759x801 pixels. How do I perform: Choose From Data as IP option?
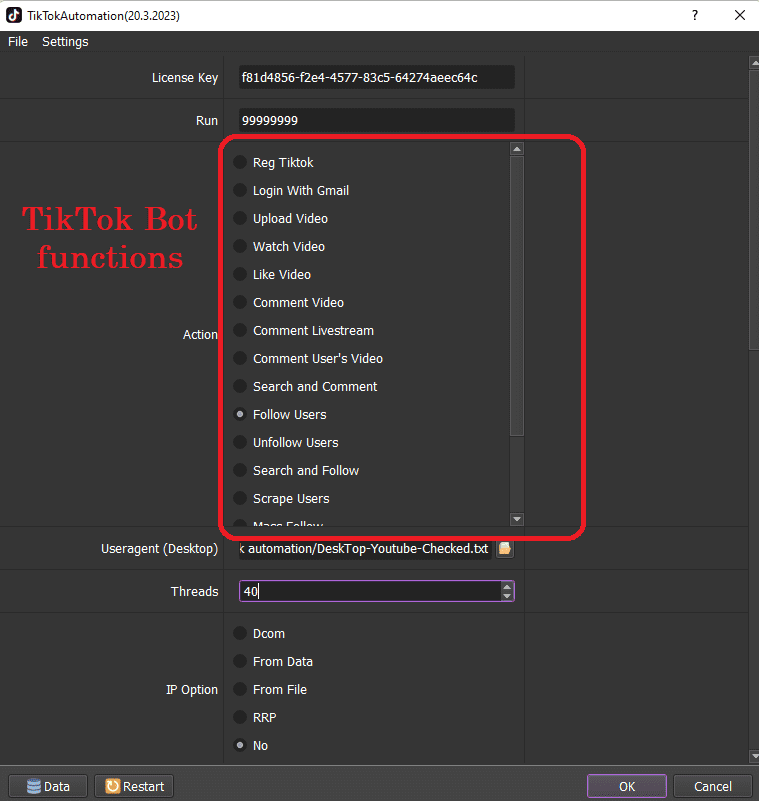273,662
